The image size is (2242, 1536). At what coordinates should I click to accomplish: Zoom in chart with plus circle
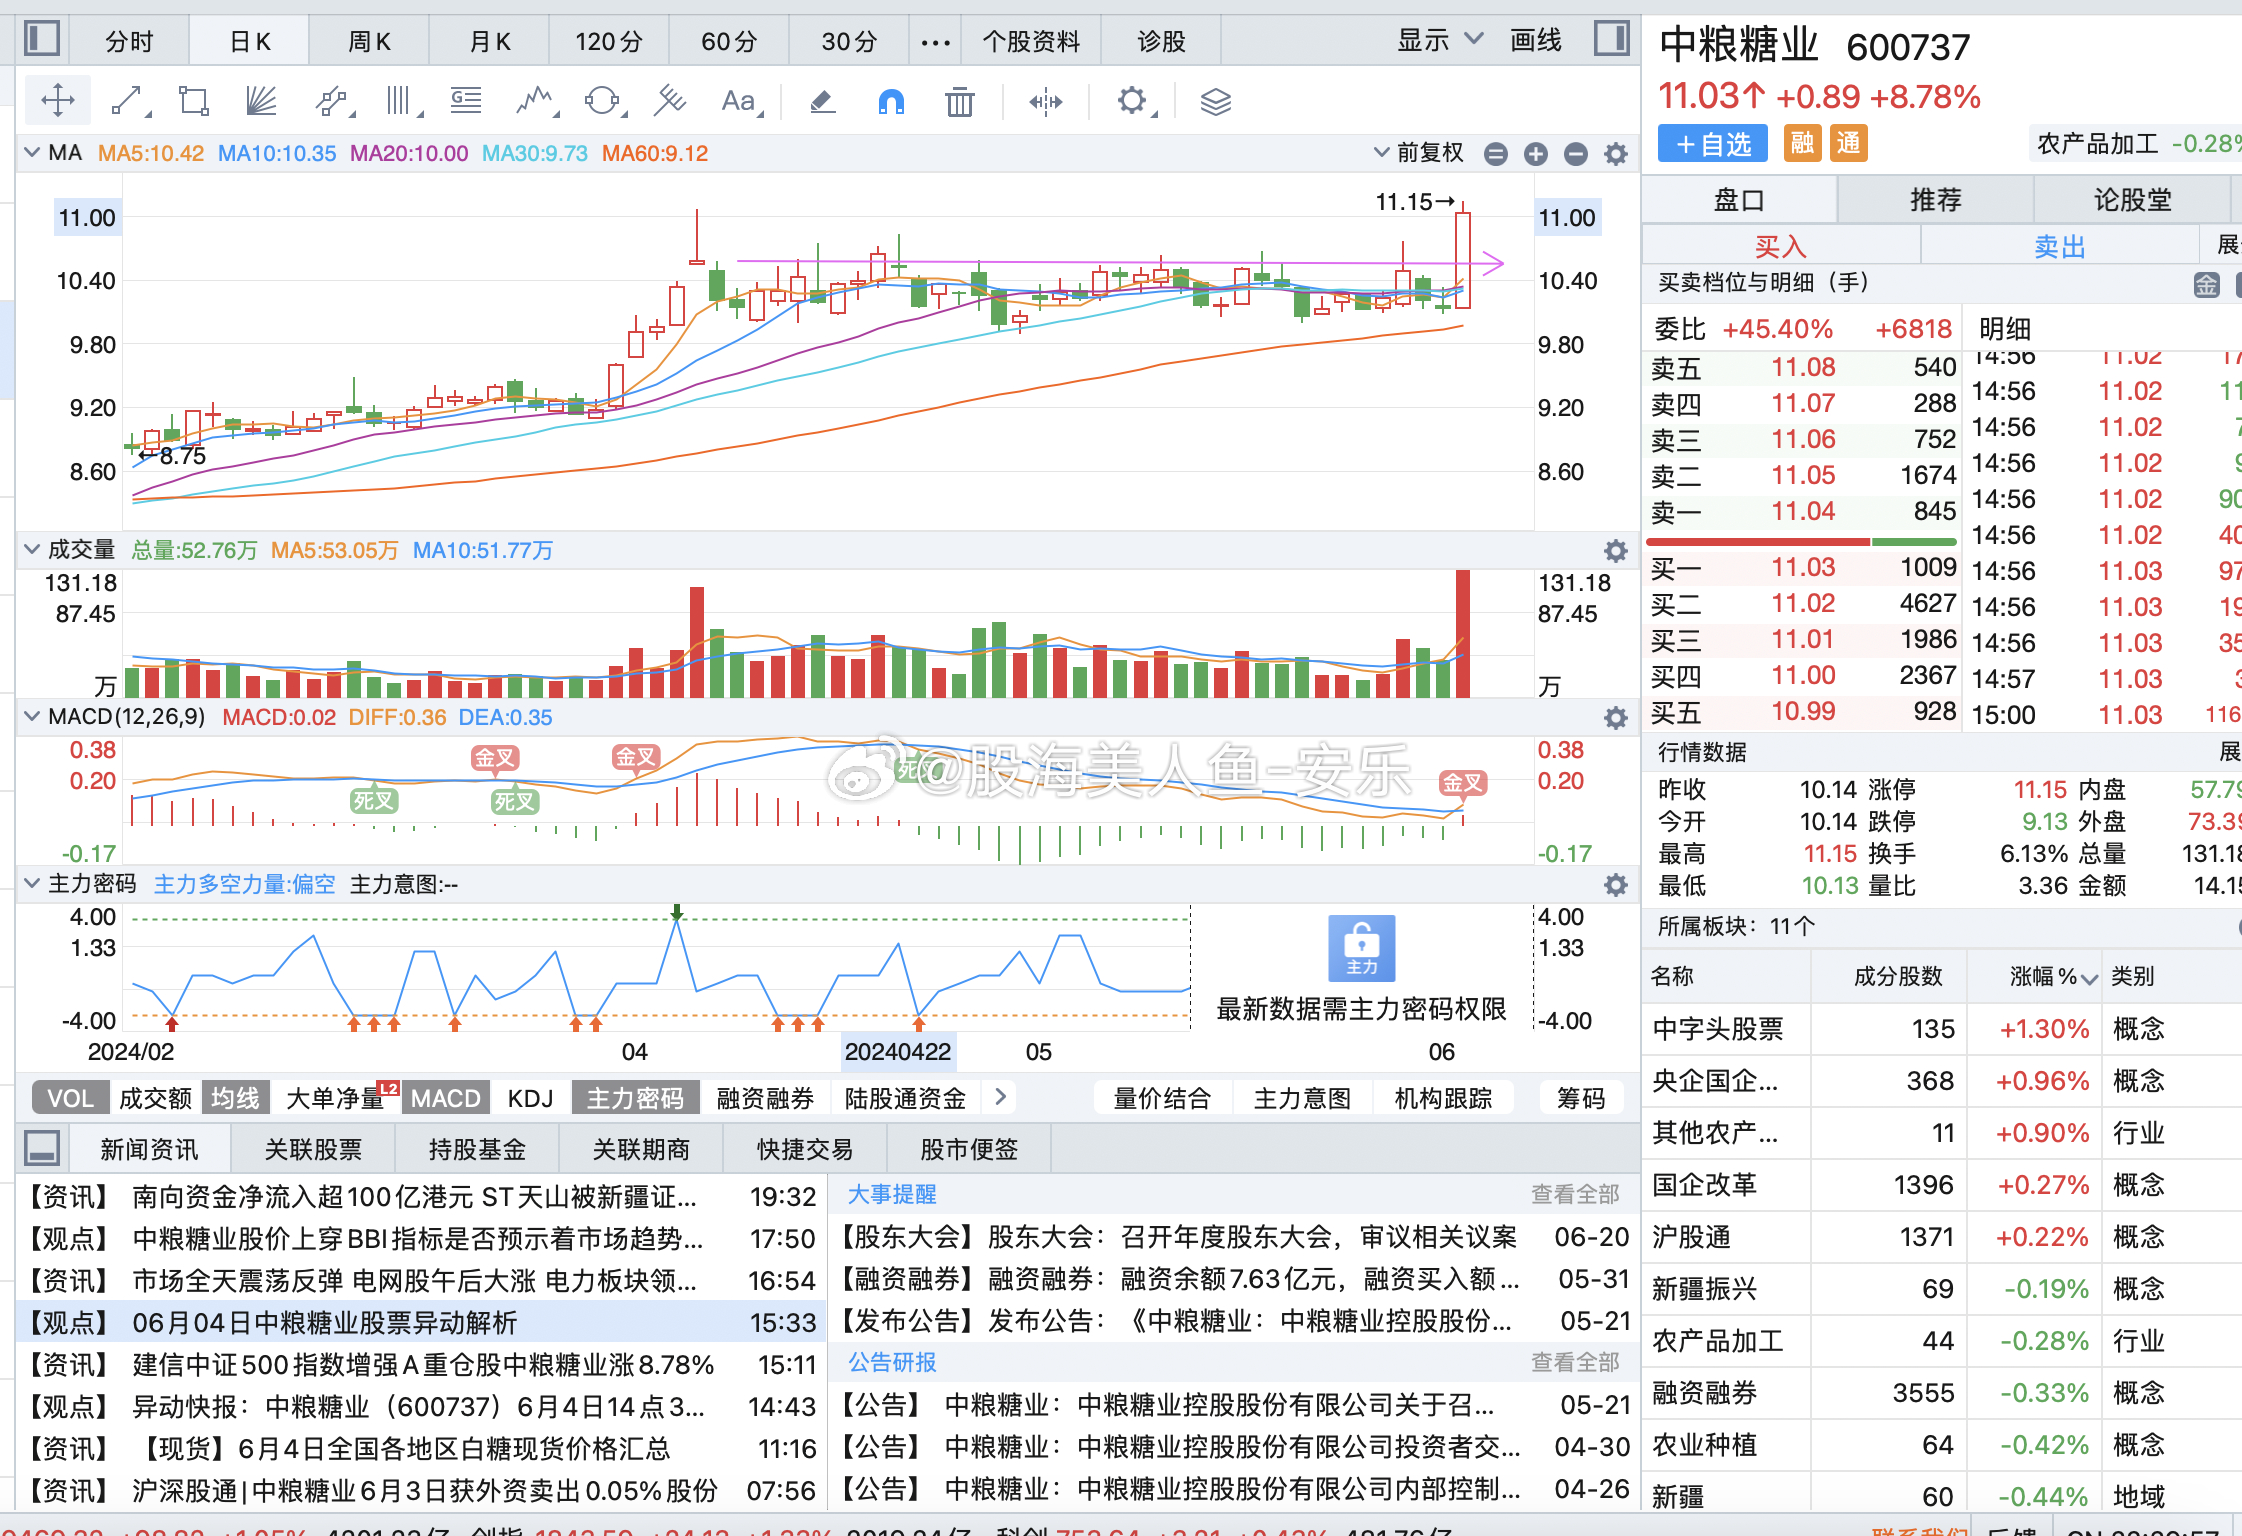[x=1536, y=154]
